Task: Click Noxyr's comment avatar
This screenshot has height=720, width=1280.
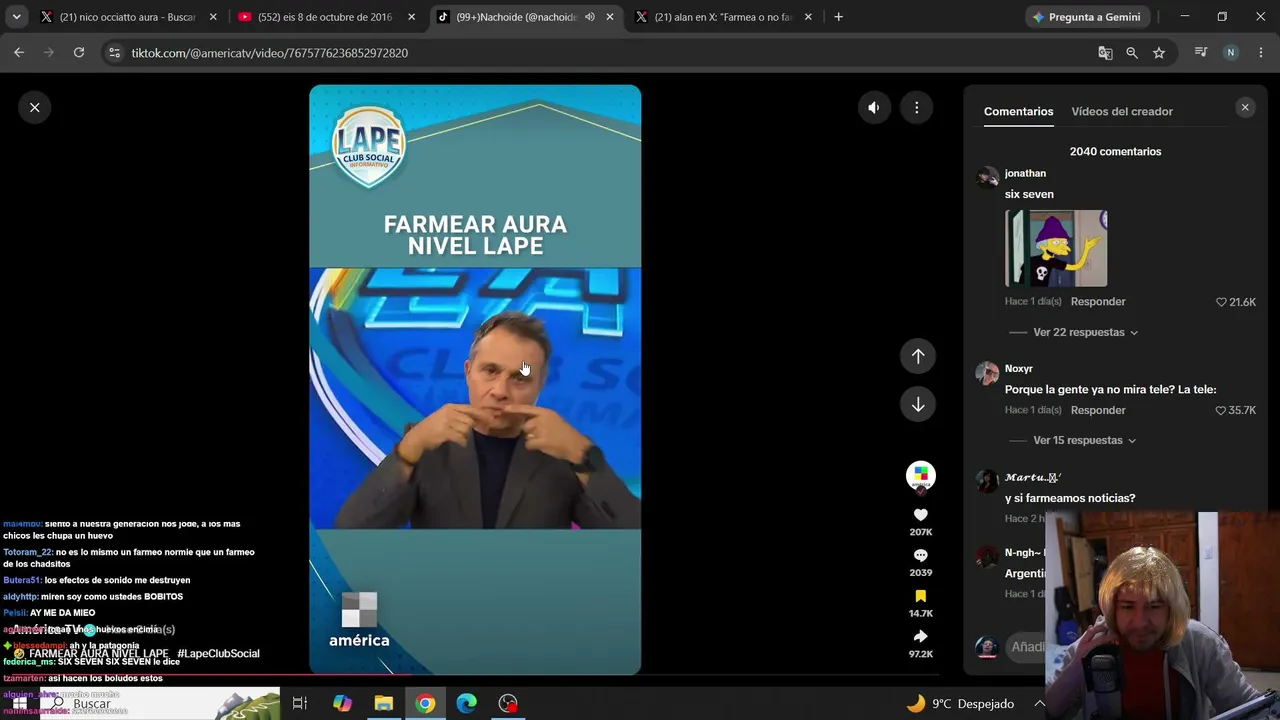Action: click(x=988, y=373)
